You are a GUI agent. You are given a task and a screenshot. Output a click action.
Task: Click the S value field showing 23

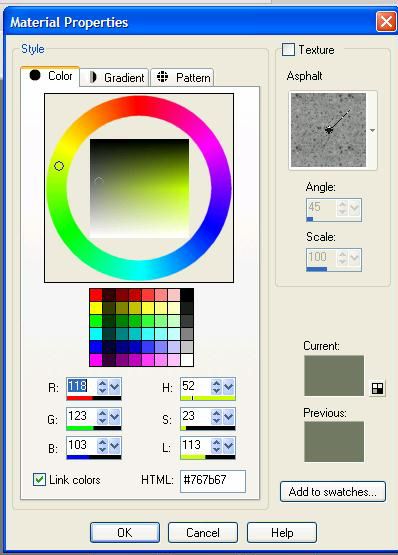coord(195,416)
